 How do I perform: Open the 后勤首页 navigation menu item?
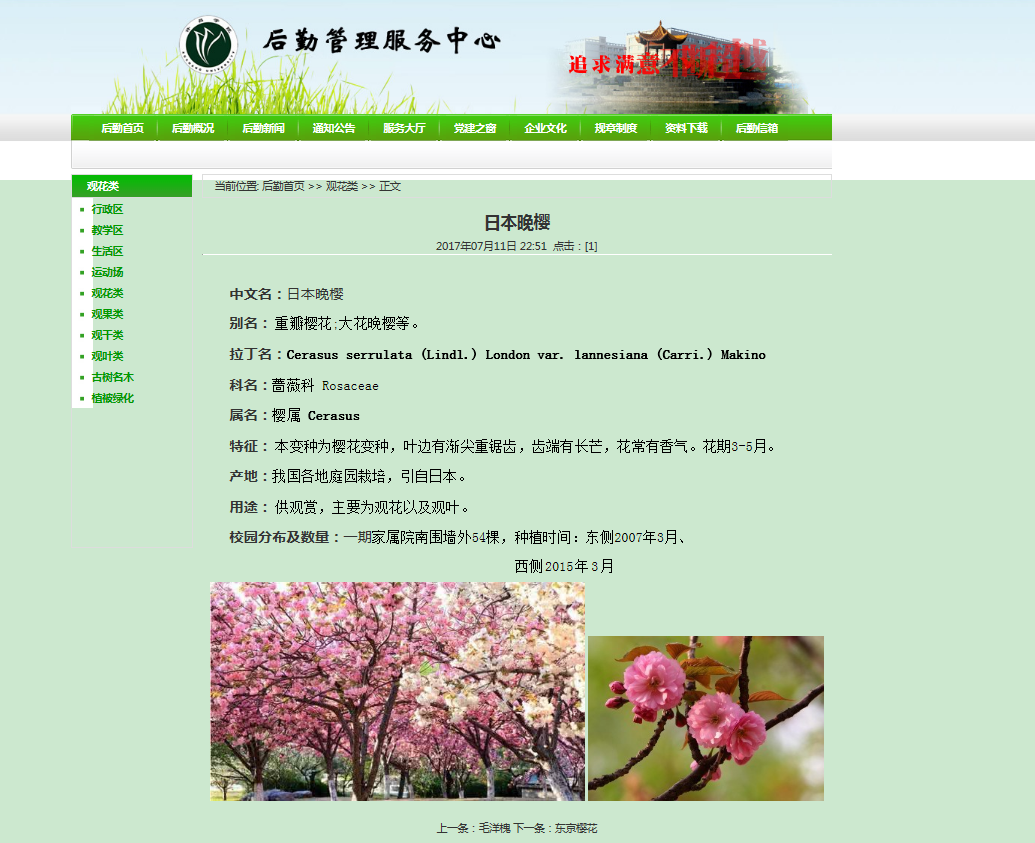(x=122, y=128)
